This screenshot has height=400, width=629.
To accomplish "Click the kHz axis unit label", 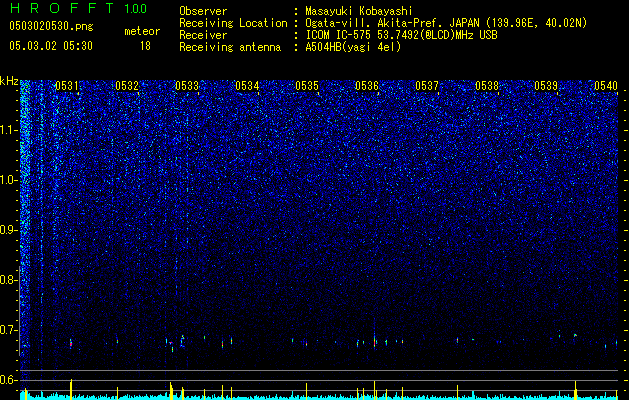I will coord(9,81).
